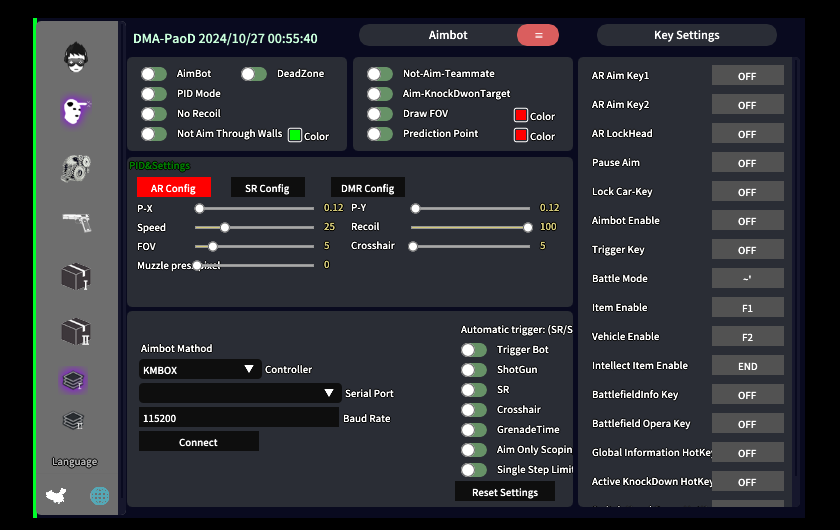Screen dimensions: 840x530
Task: Open the box I item sidebar icon
Action: click(x=76, y=277)
